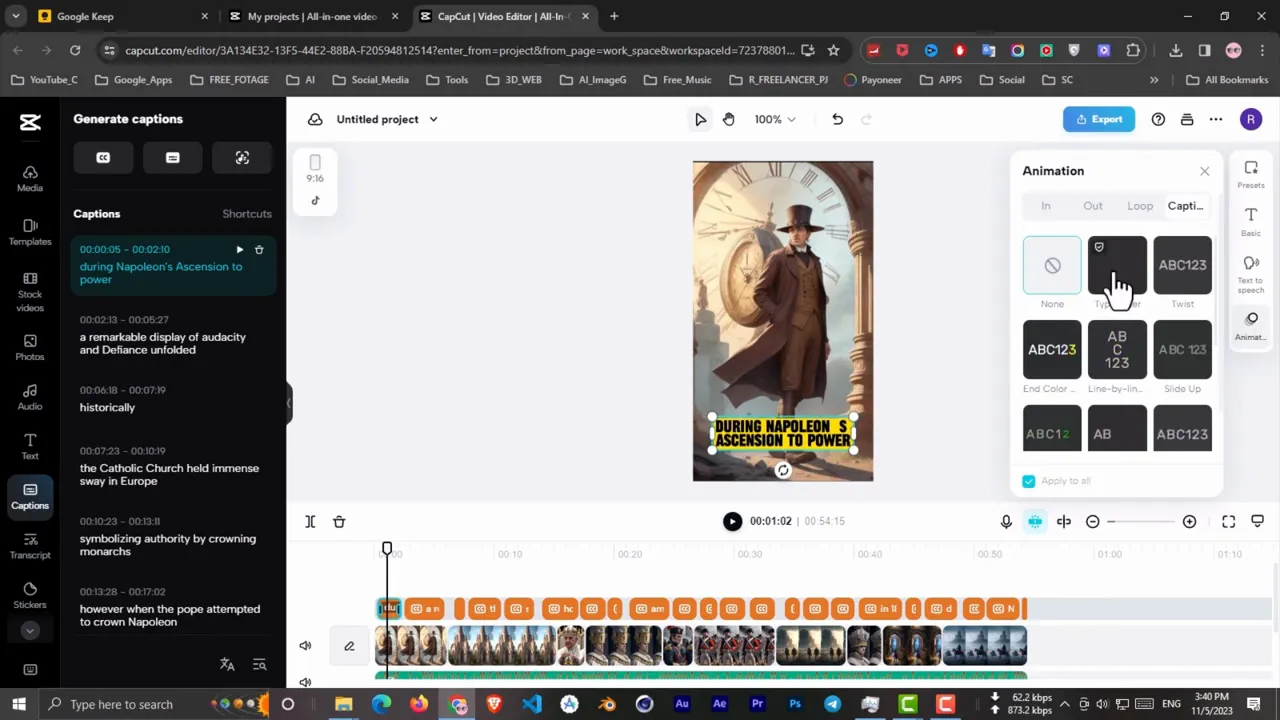Image resolution: width=1280 pixels, height=720 pixels.
Task: Open the project name dropdown
Action: point(433,120)
